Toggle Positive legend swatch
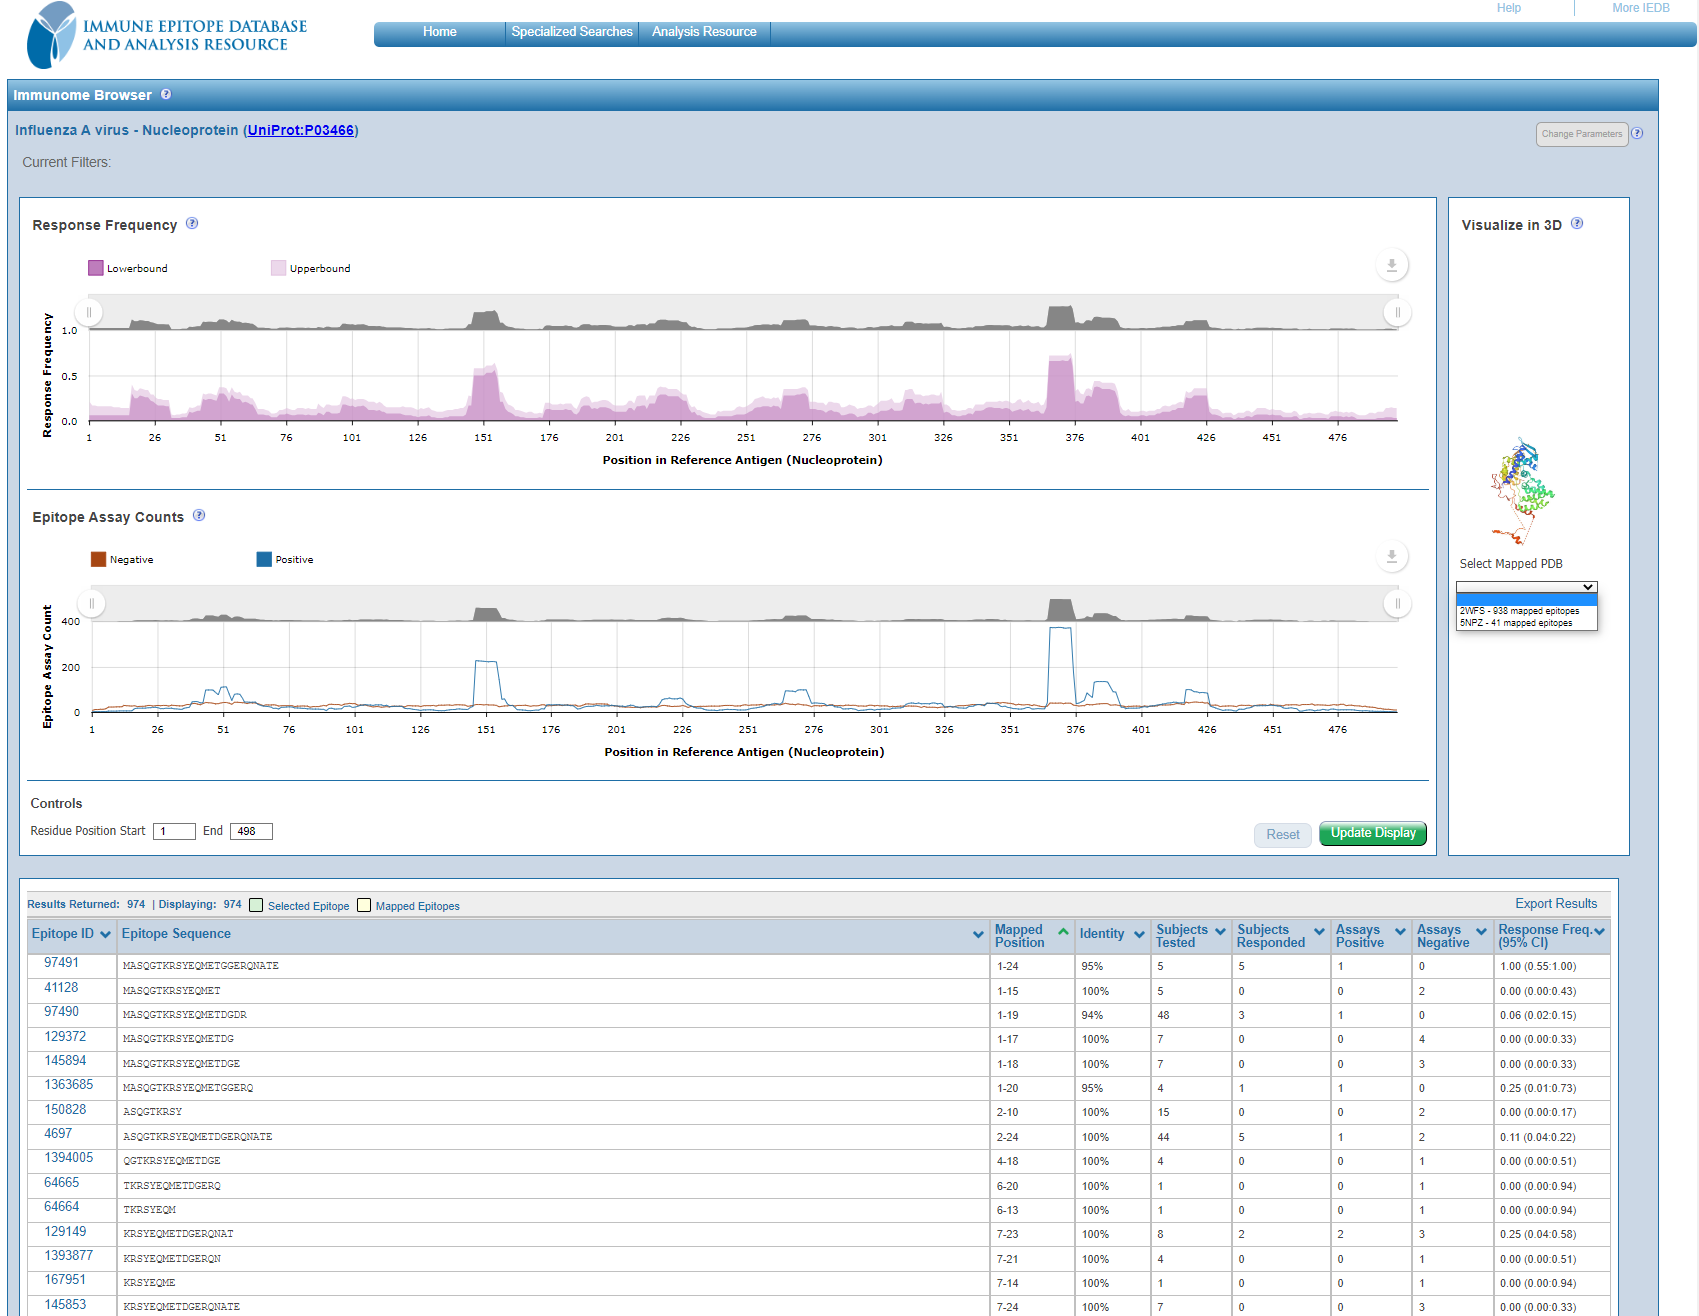 click(264, 559)
